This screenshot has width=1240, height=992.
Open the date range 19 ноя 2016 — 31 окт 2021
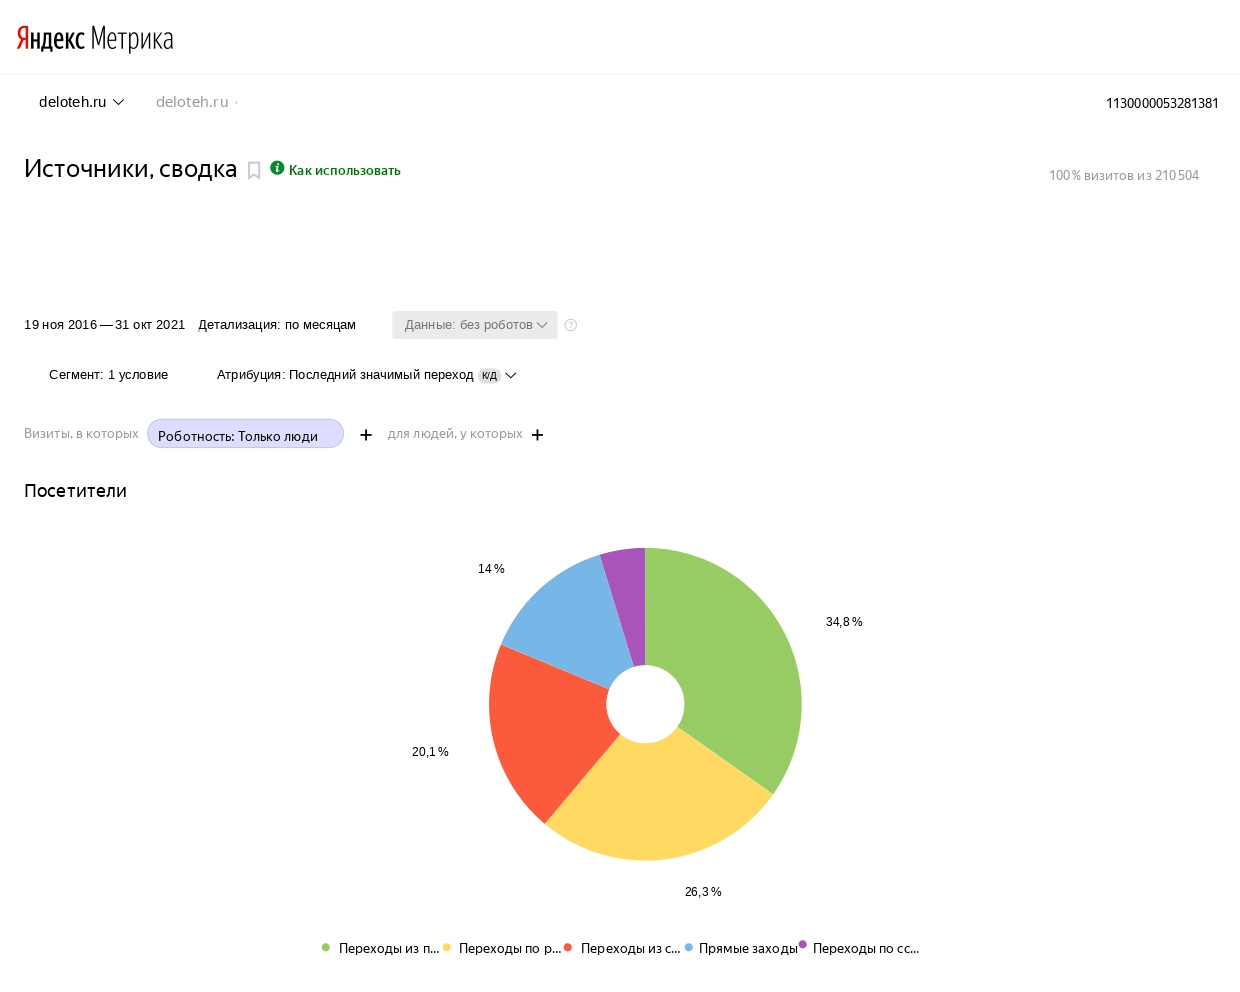point(105,325)
